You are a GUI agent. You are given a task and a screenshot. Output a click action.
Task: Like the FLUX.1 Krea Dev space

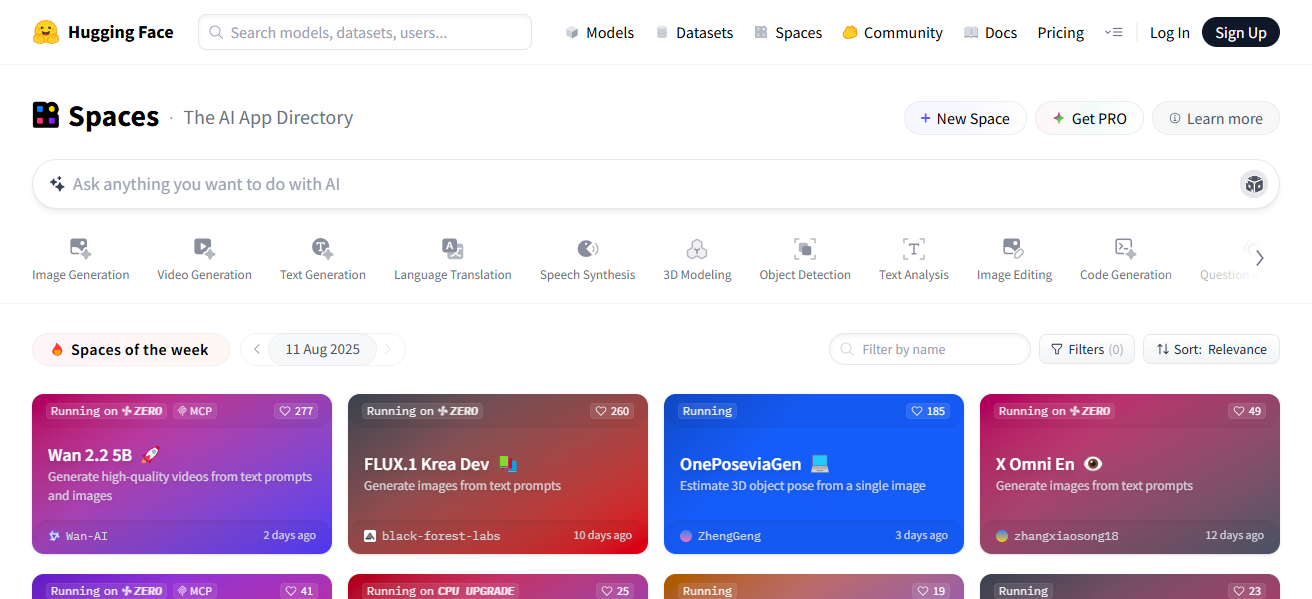(613, 411)
